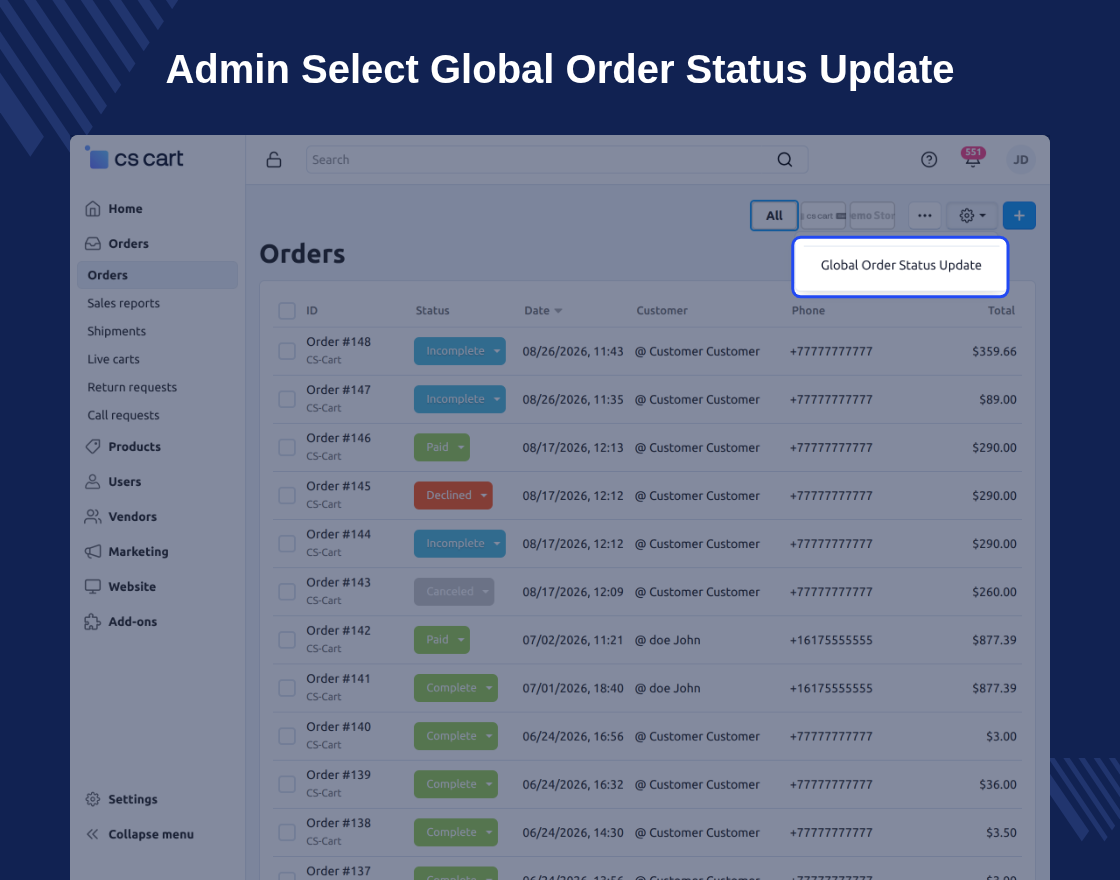Open Complete status dropdown for Order #141

click(x=456, y=688)
